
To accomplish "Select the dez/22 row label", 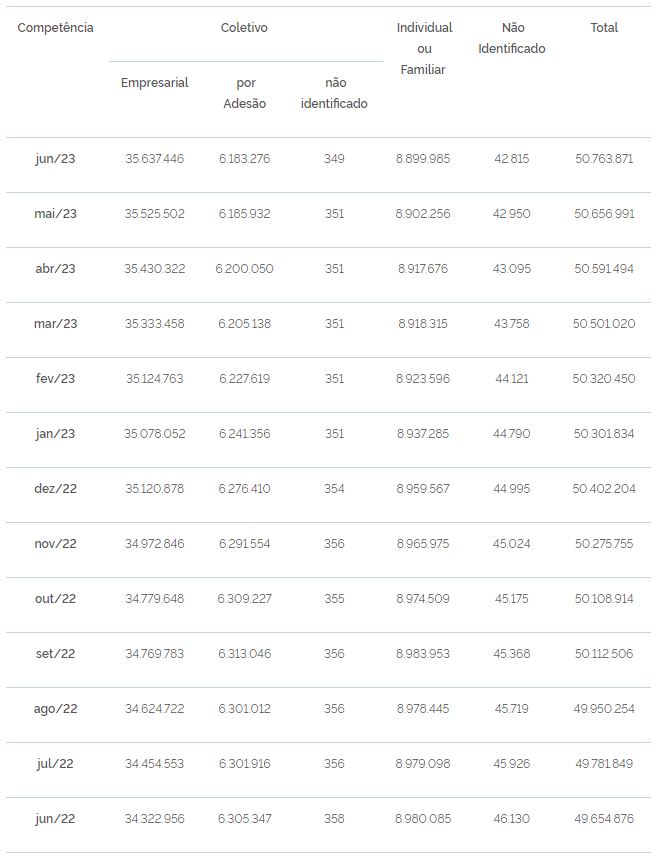I will coord(55,489).
